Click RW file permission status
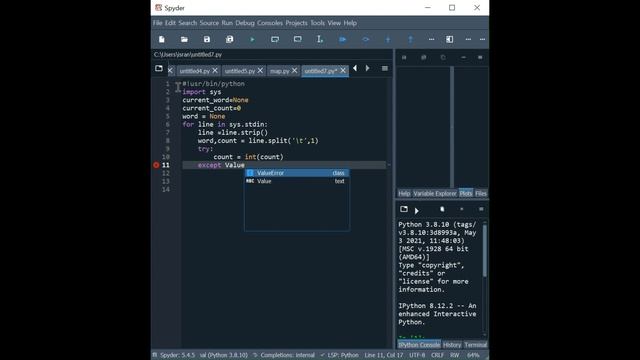The width and height of the screenshot is (640, 360). click(x=455, y=355)
